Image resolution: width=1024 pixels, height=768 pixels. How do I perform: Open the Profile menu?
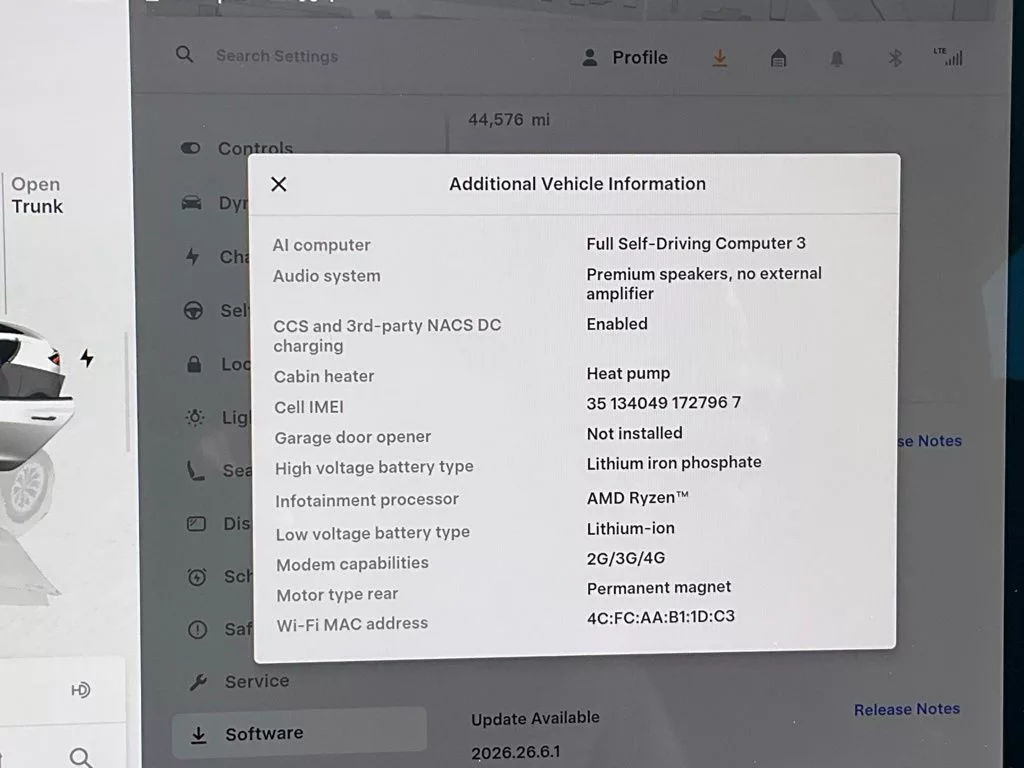(x=625, y=57)
